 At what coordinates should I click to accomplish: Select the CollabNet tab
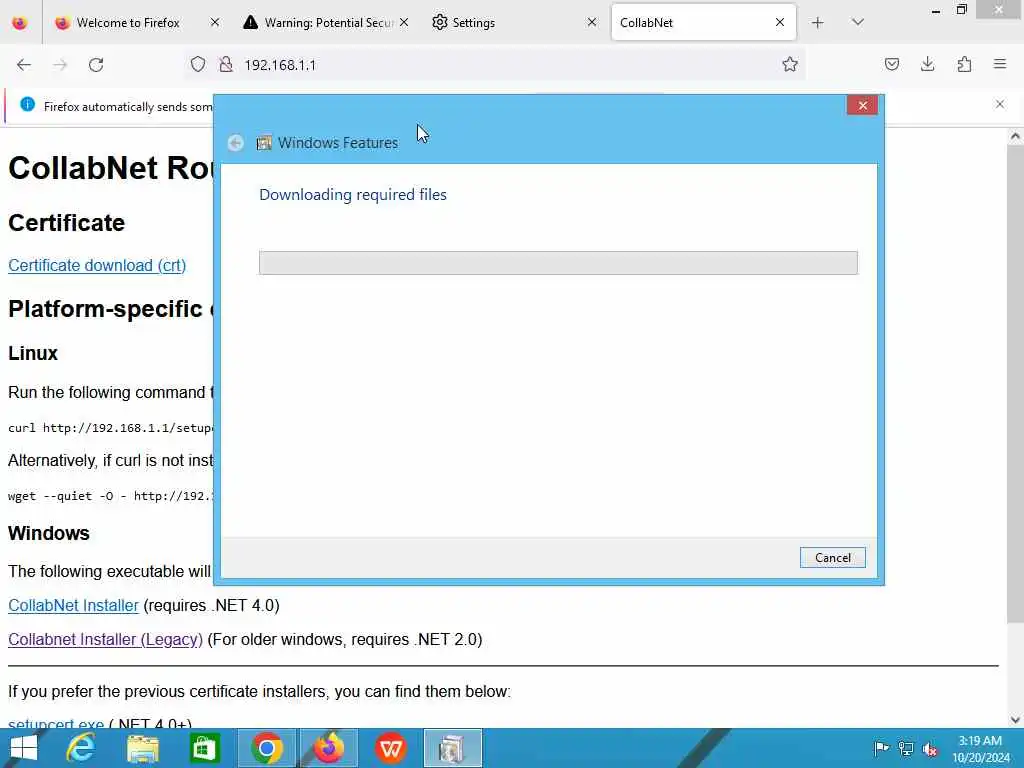click(692, 23)
